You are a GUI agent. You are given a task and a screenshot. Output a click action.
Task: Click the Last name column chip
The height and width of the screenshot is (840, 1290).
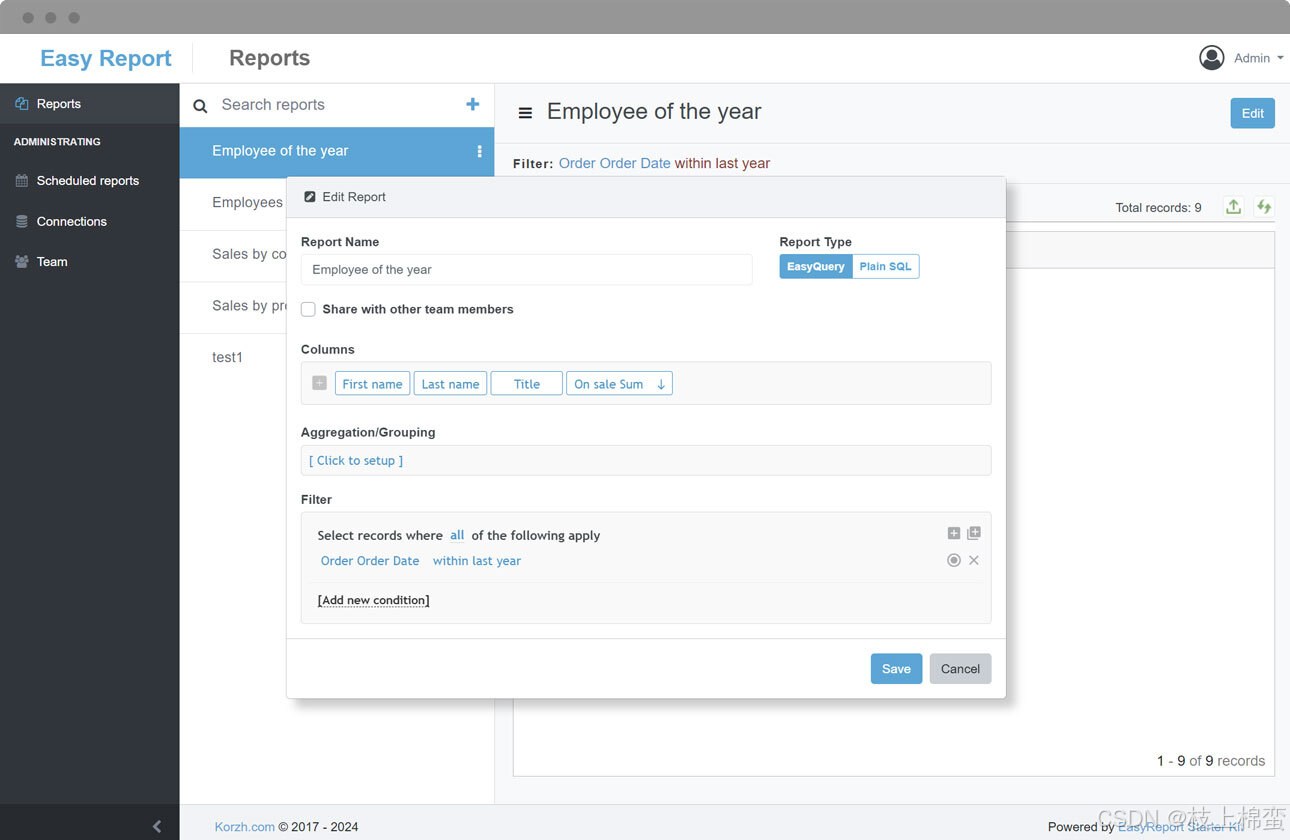[450, 384]
